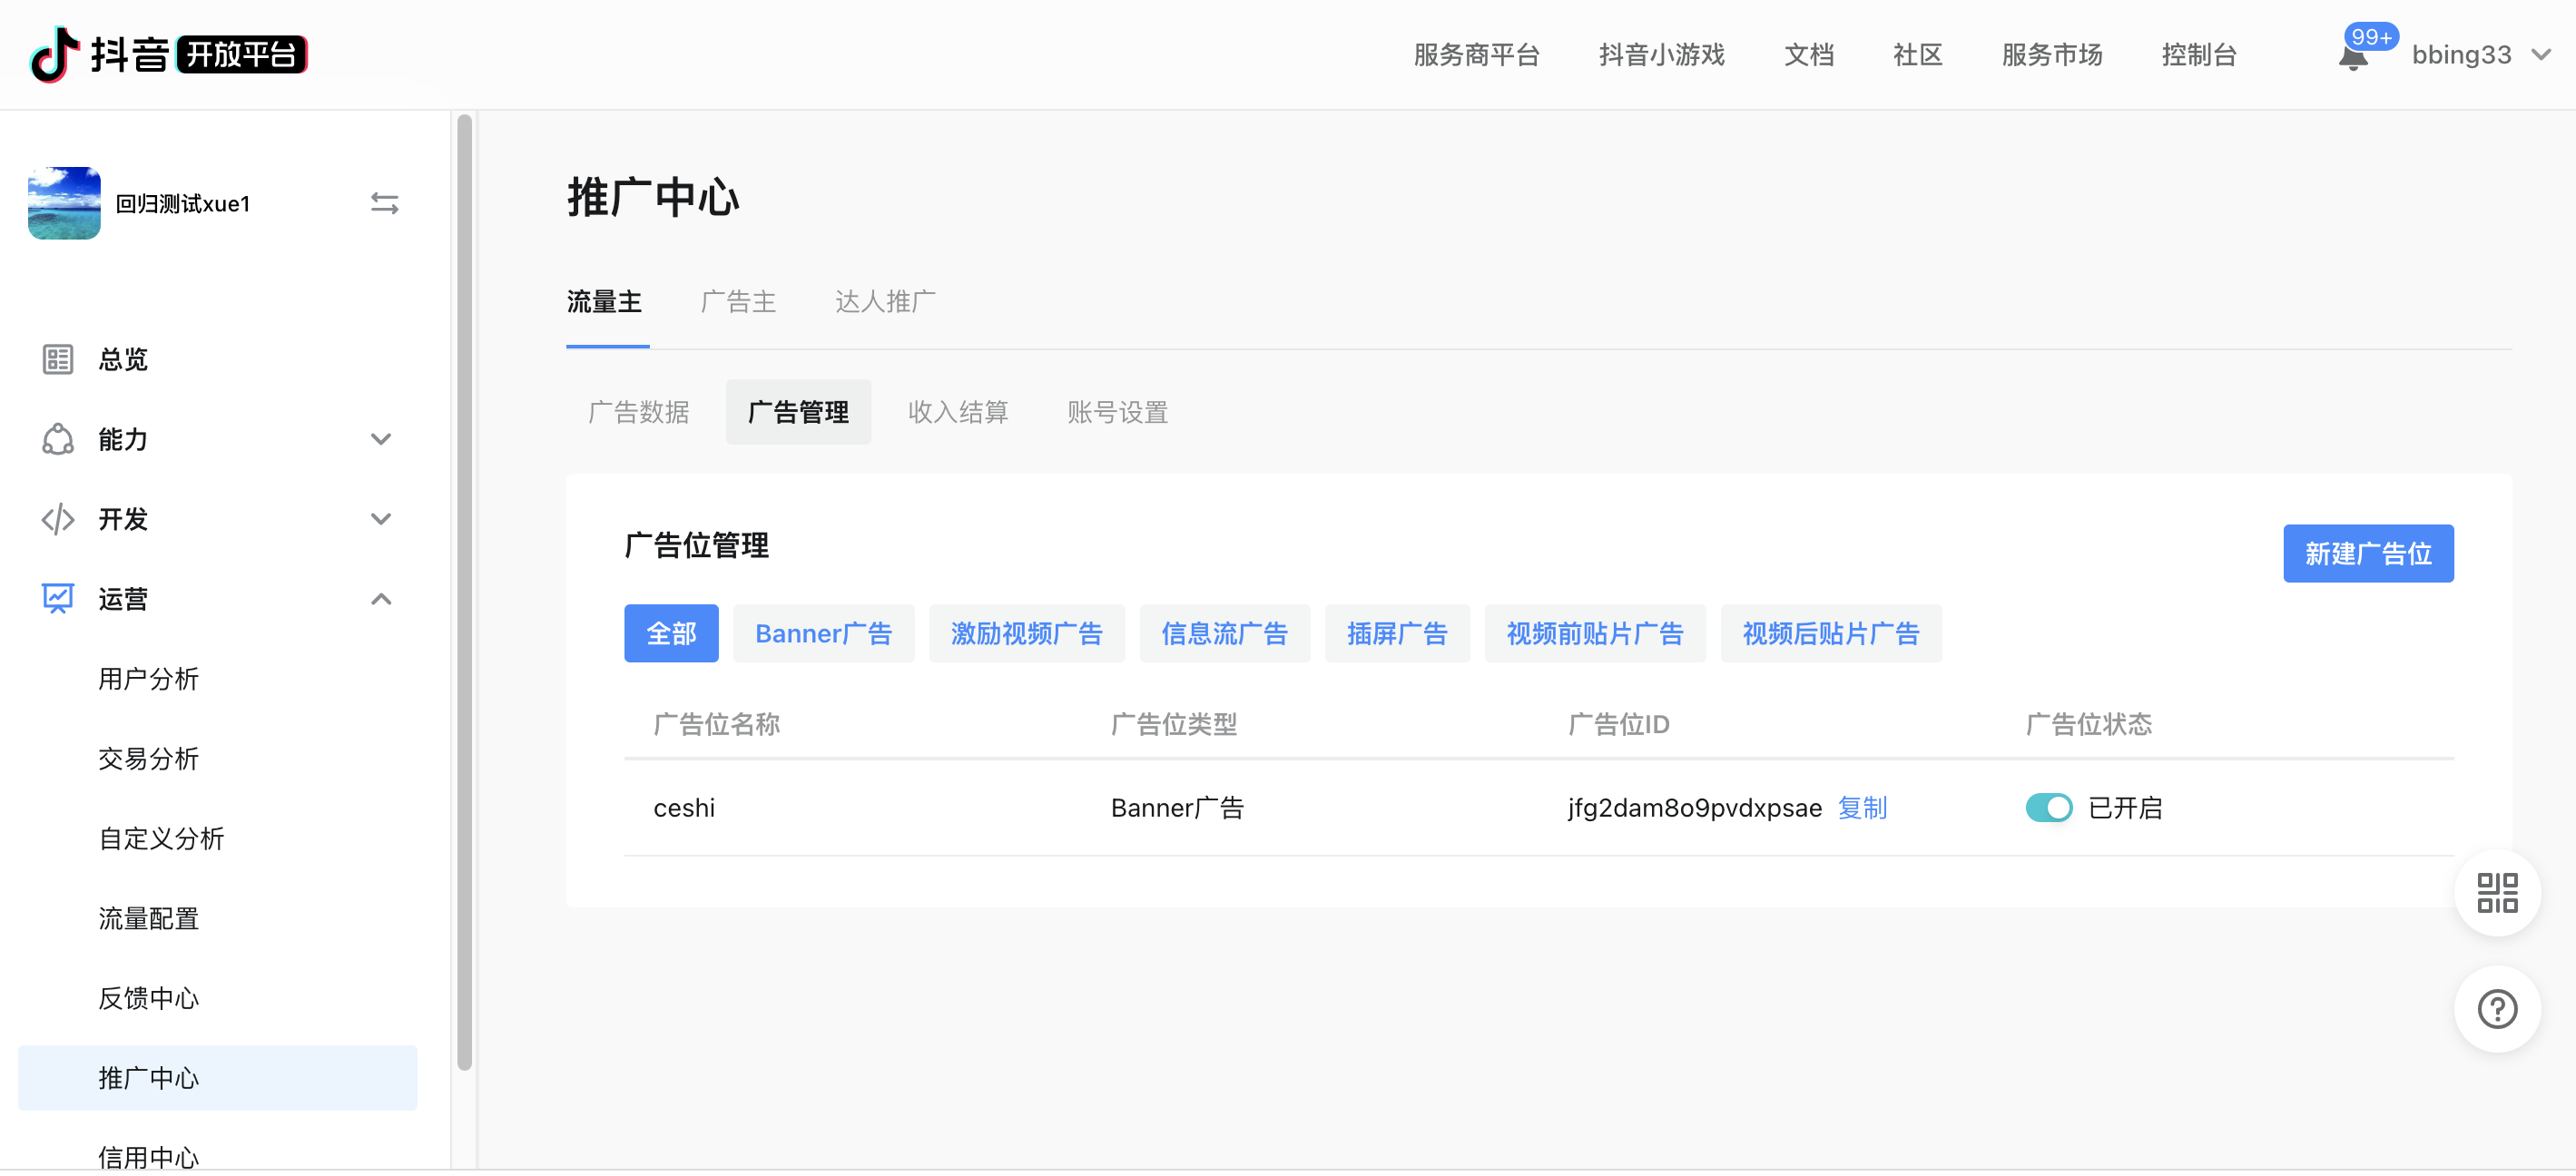
Task: Toggle the ceshi ad slot status switch
Action: click(2049, 808)
